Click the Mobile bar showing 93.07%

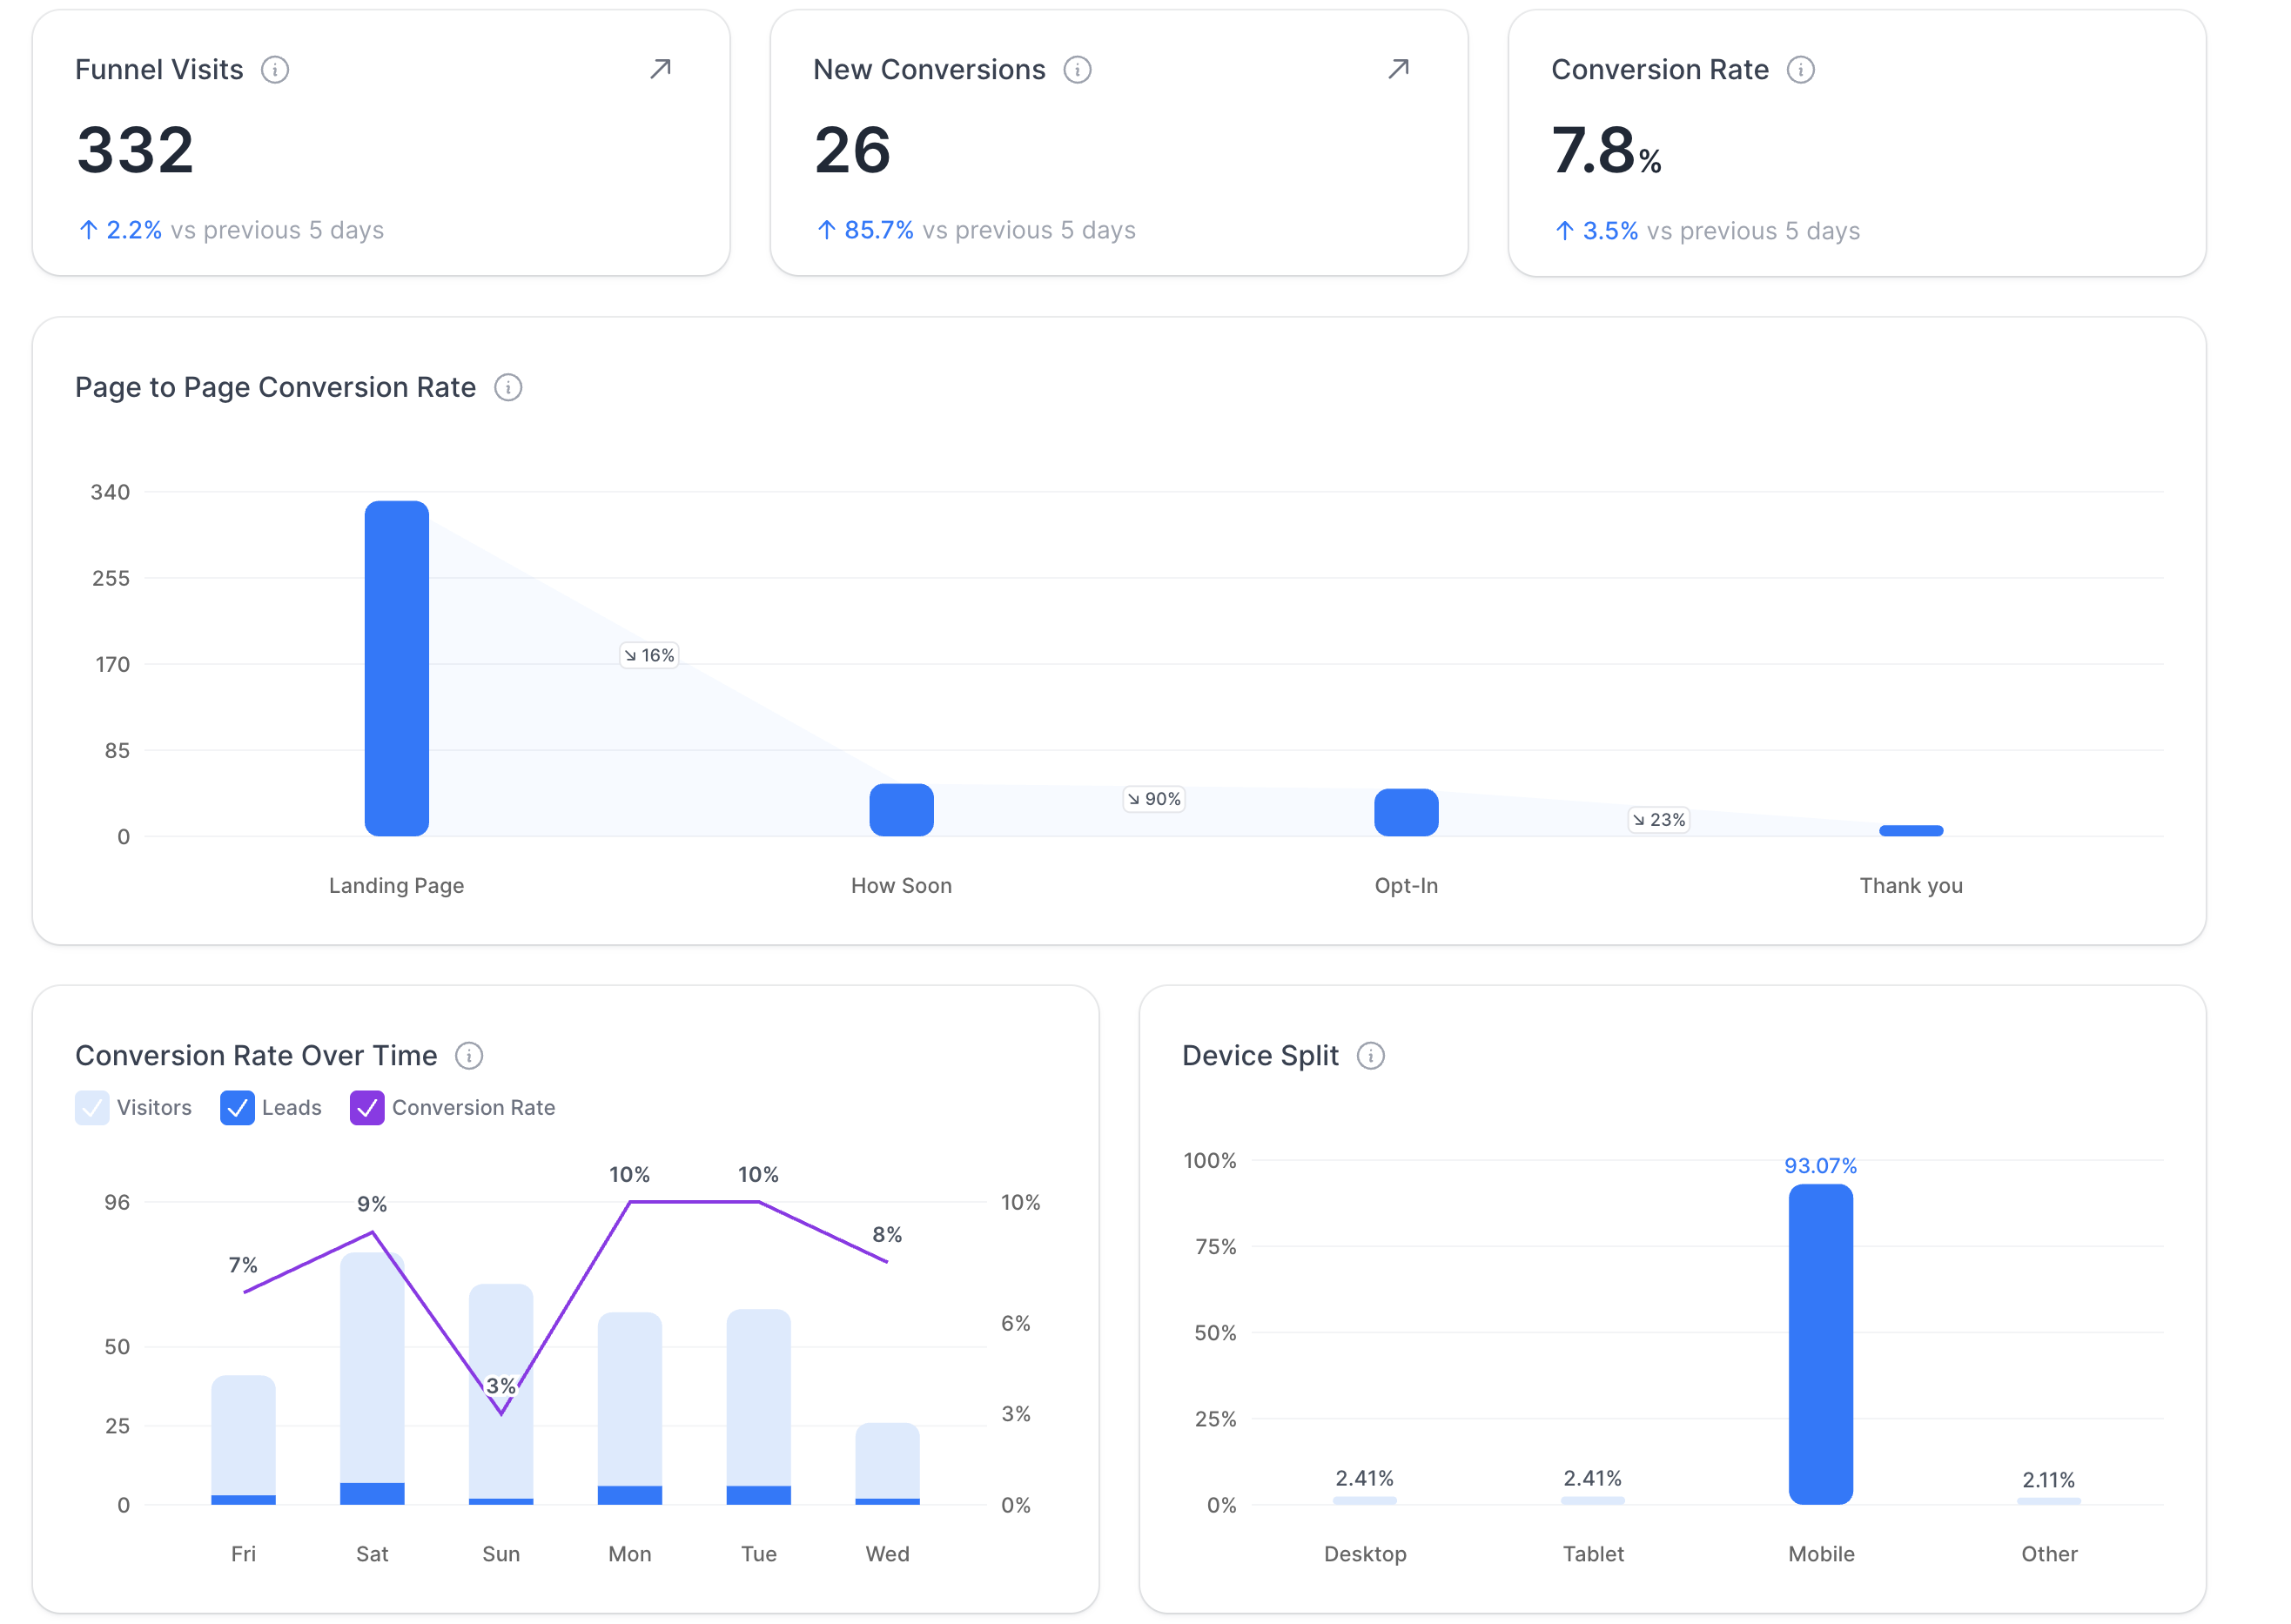click(x=1821, y=1345)
